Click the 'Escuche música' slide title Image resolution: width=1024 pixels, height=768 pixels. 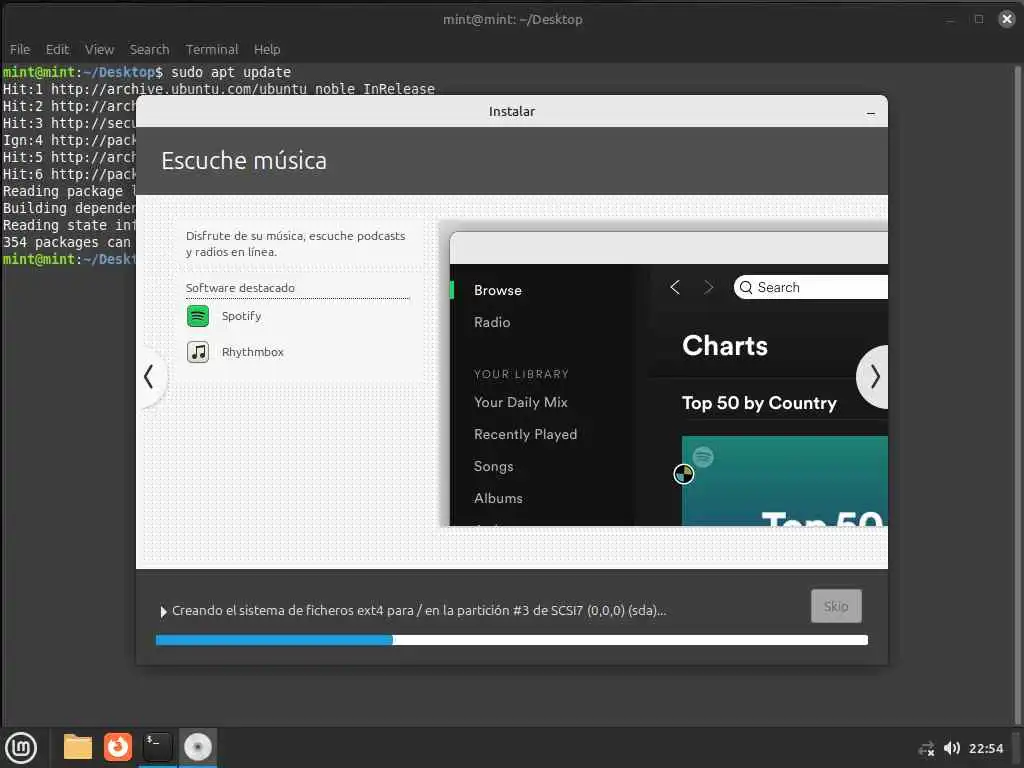pos(244,161)
